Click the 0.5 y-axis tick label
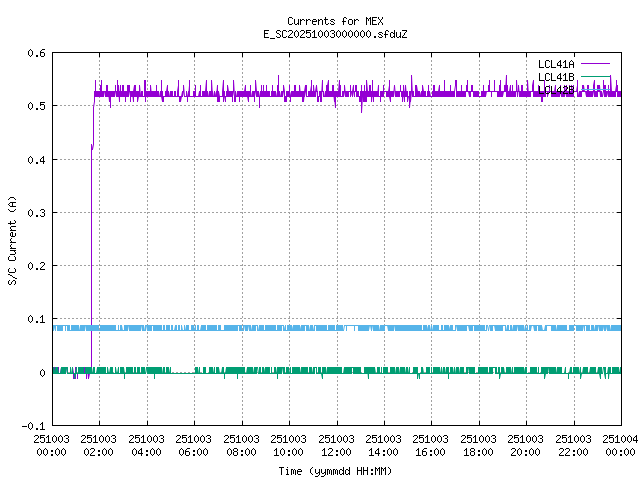This screenshot has height=480, width=640. tap(36, 106)
